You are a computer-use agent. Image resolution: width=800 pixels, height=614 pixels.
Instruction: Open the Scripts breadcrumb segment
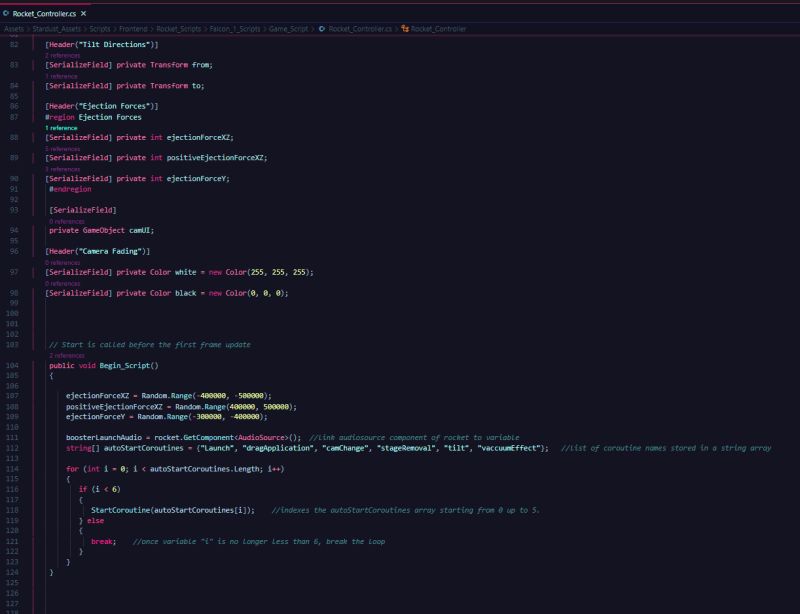pos(99,29)
